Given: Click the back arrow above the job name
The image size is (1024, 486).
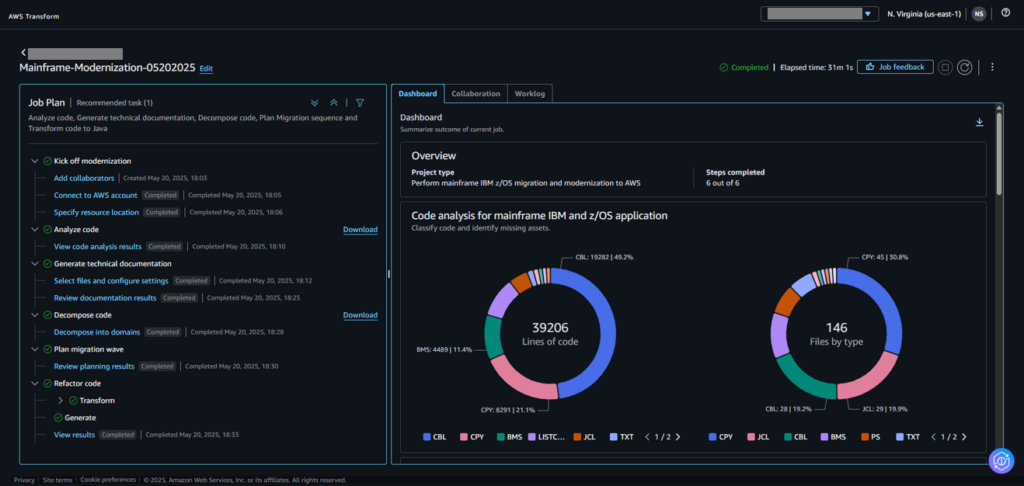Looking at the screenshot, I should (24, 52).
